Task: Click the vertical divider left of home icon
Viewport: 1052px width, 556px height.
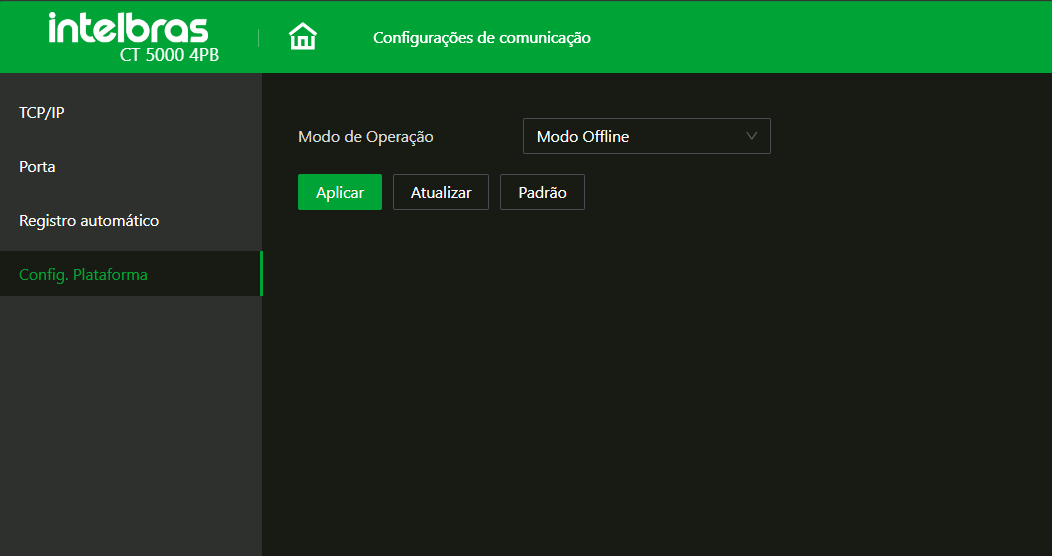Action: 259,38
